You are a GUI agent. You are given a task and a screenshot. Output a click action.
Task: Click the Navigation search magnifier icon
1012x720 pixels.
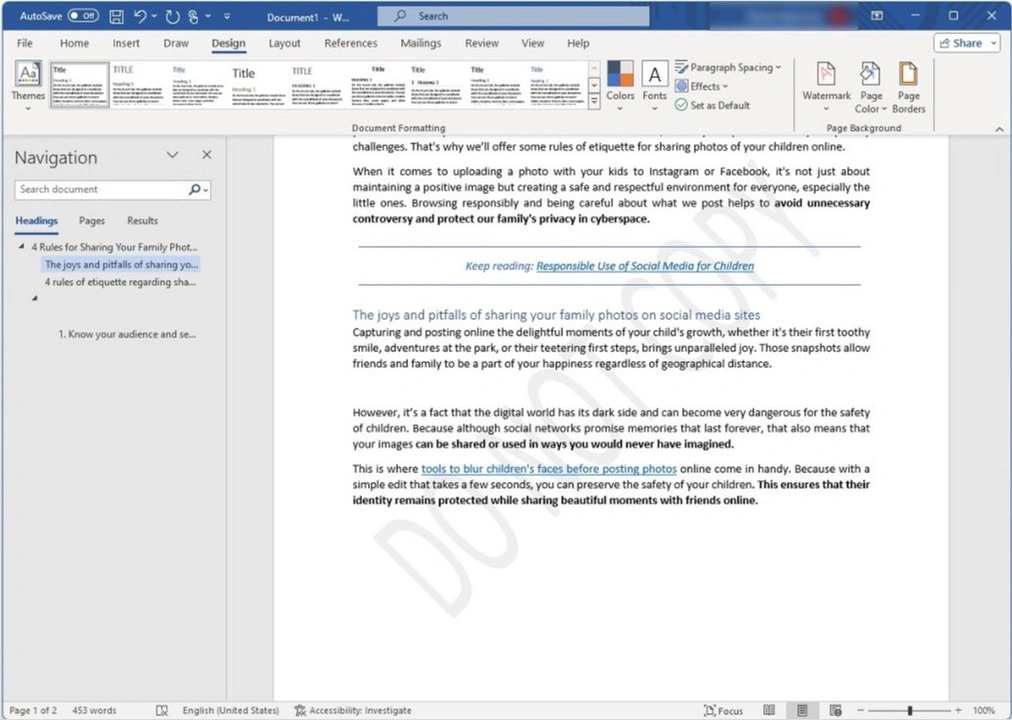coord(194,189)
